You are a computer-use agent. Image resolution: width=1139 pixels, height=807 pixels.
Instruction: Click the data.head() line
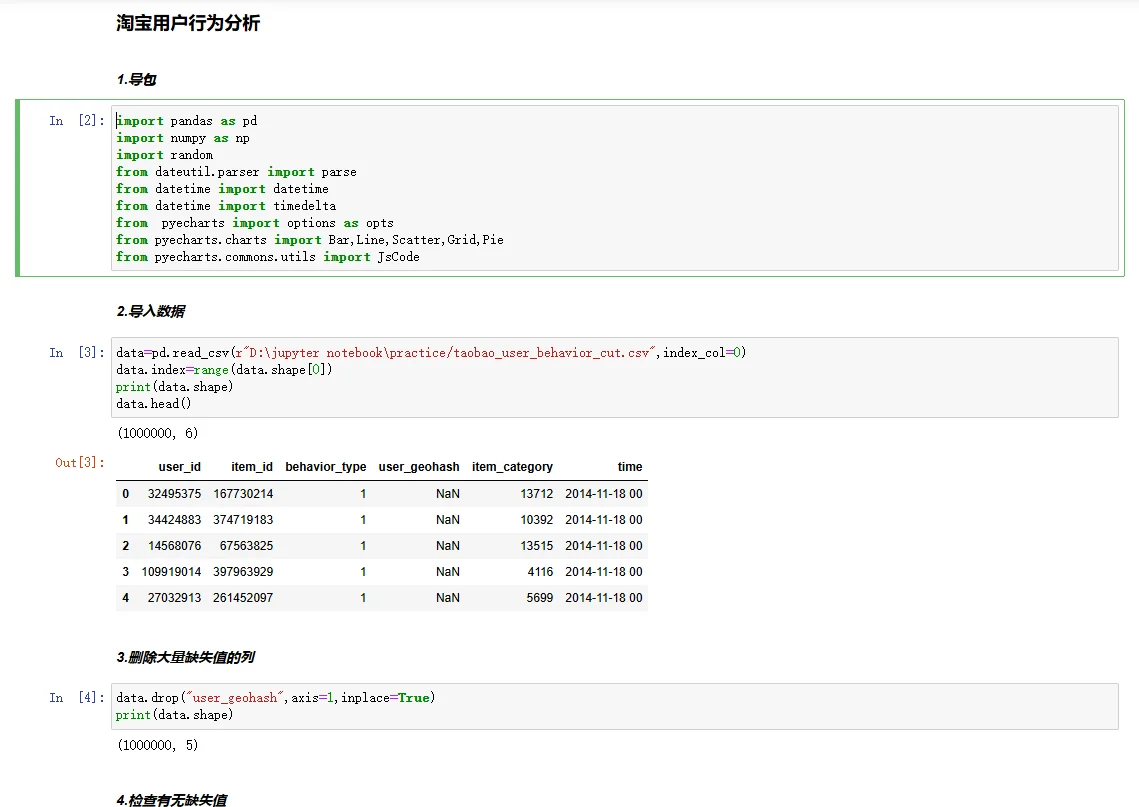pos(154,404)
